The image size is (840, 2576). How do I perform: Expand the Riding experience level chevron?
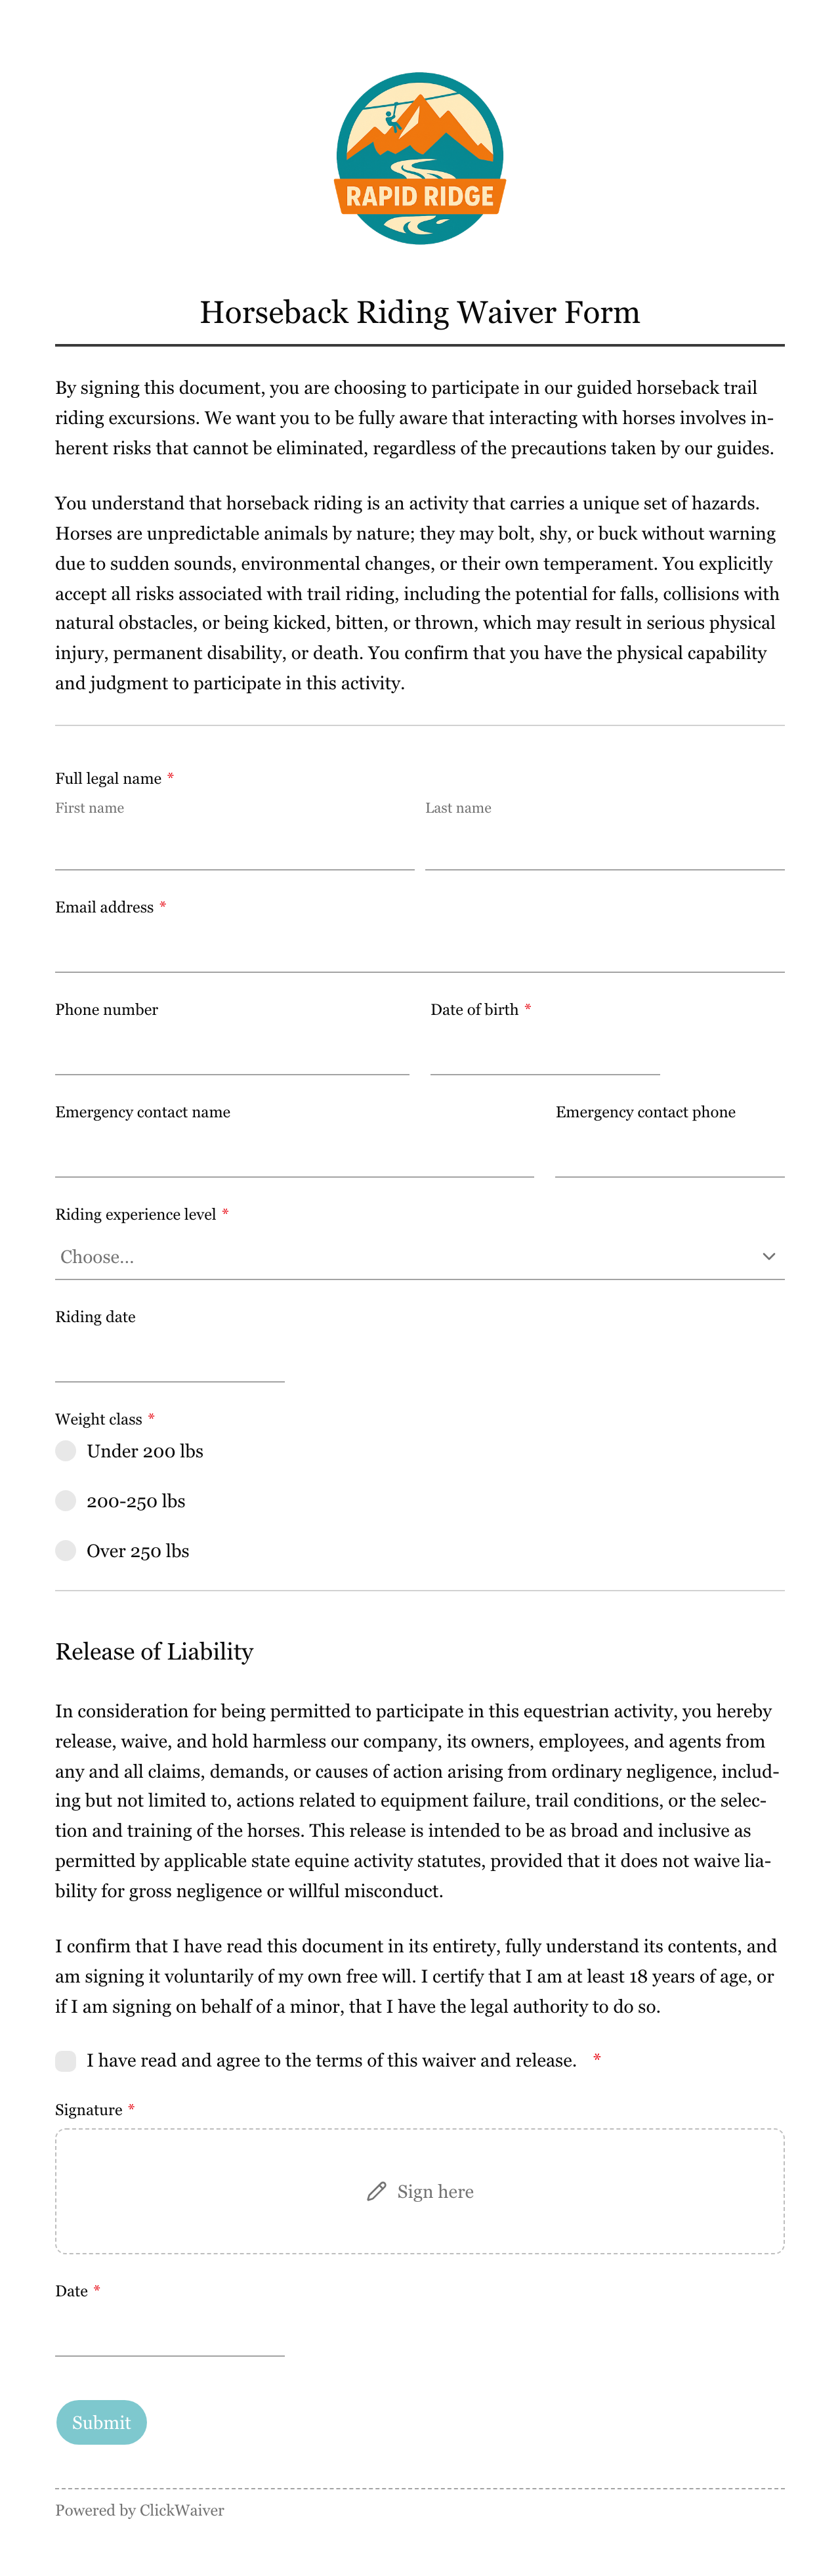pyautogui.click(x=768, y=1256)
